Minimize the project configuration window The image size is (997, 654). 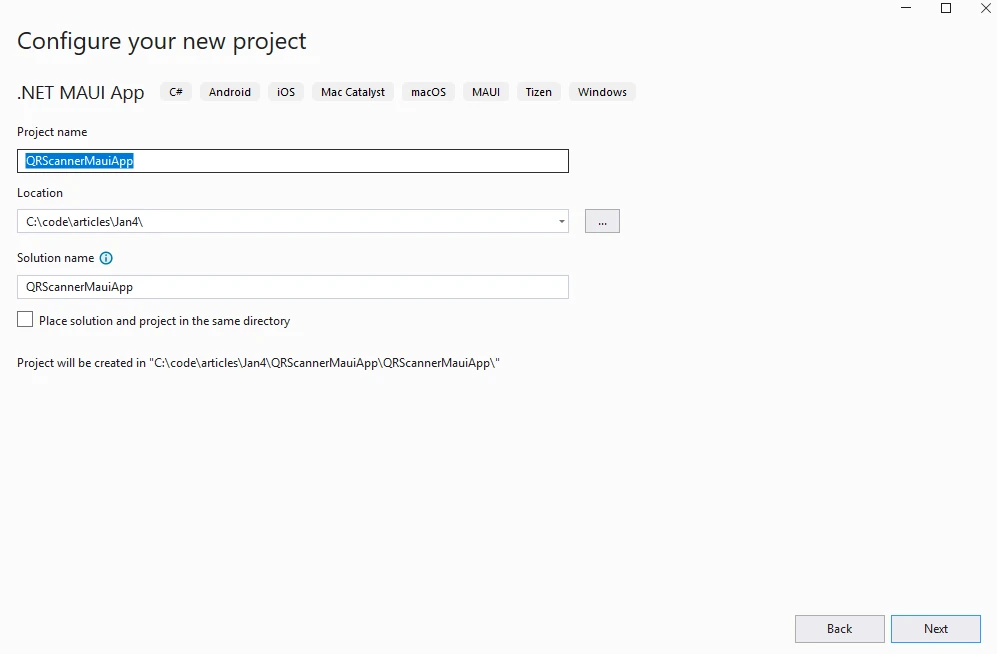pos(907,8)
